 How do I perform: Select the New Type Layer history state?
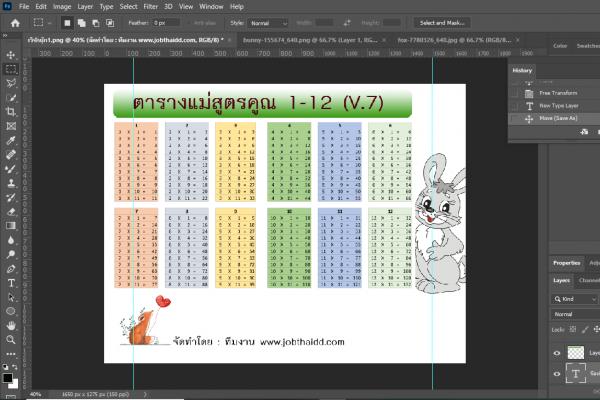tap(561, 106)
